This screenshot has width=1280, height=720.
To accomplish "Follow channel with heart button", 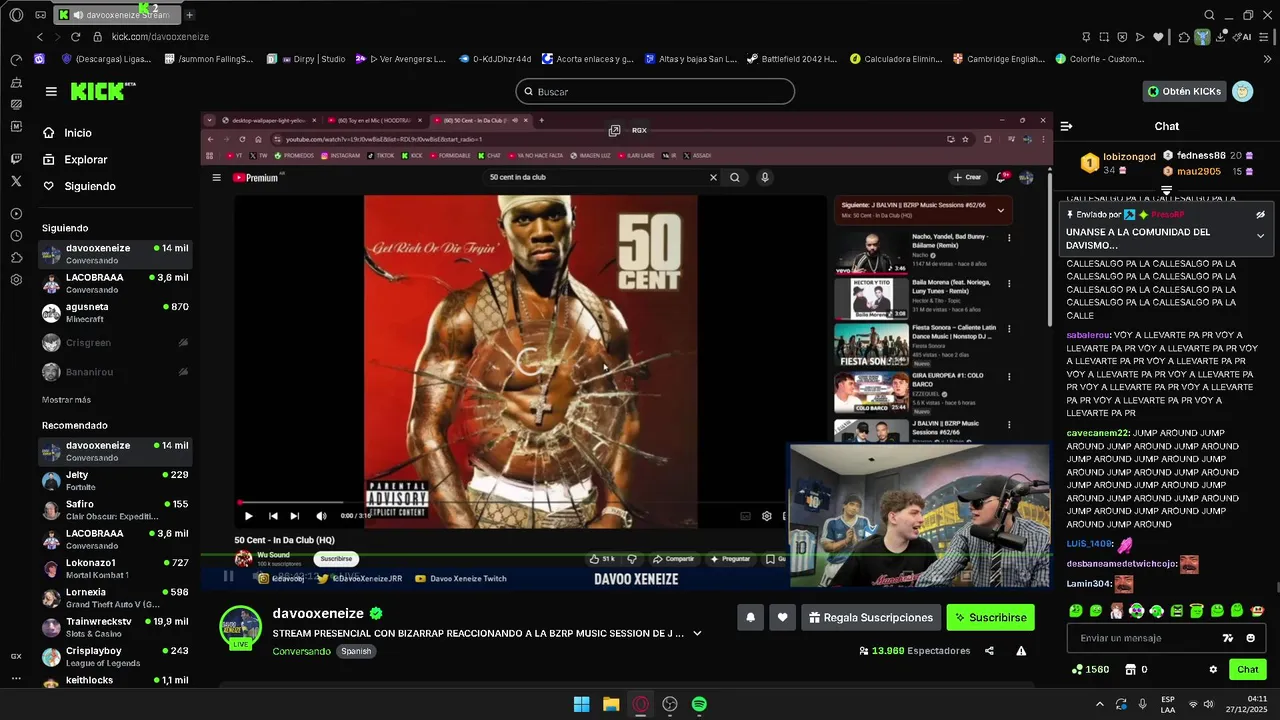I will pos(782,618).
